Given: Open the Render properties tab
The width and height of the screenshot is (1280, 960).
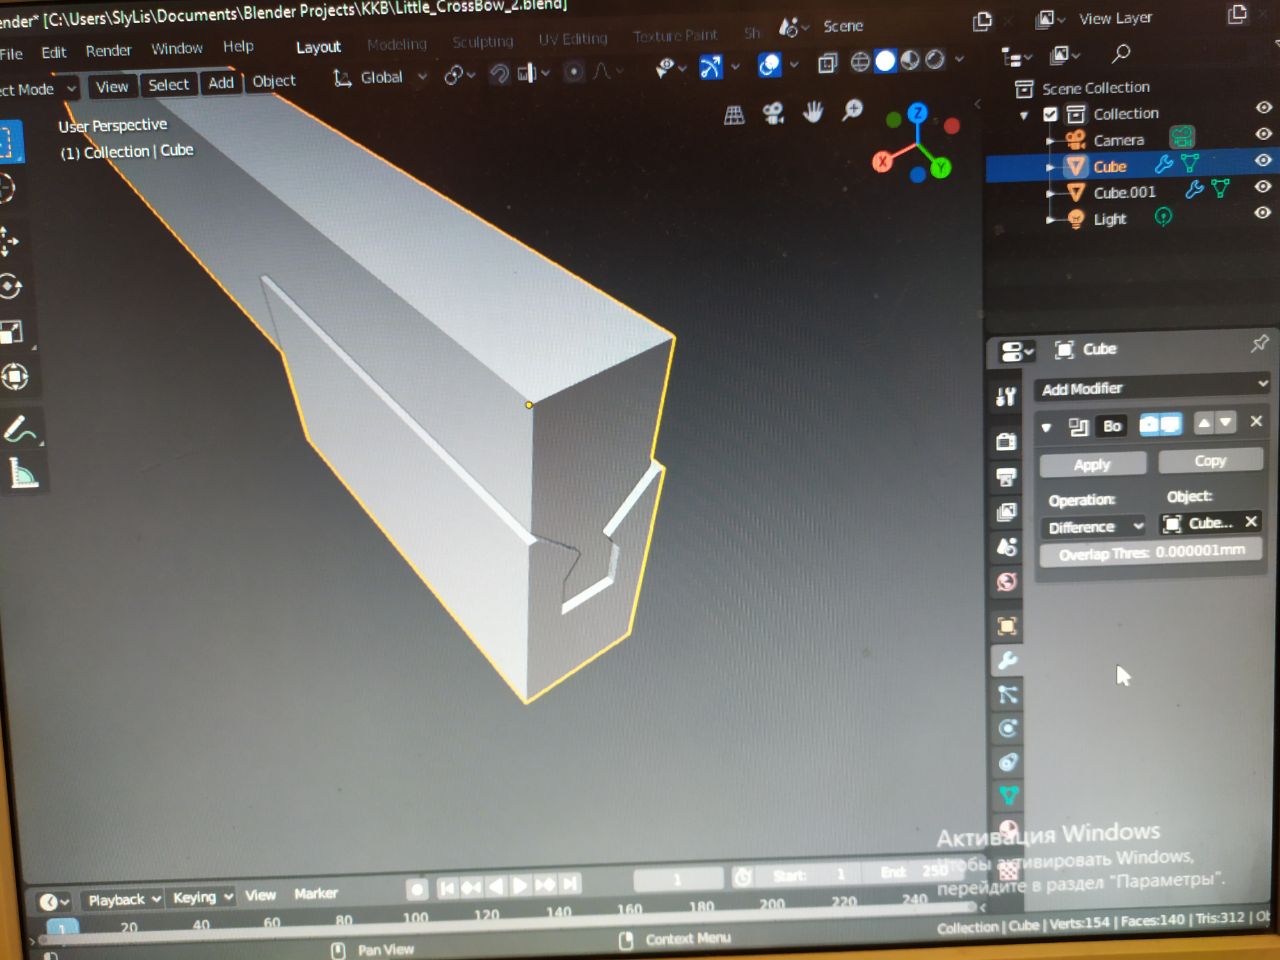Looking at the screenshot, I should [1006, 441].
